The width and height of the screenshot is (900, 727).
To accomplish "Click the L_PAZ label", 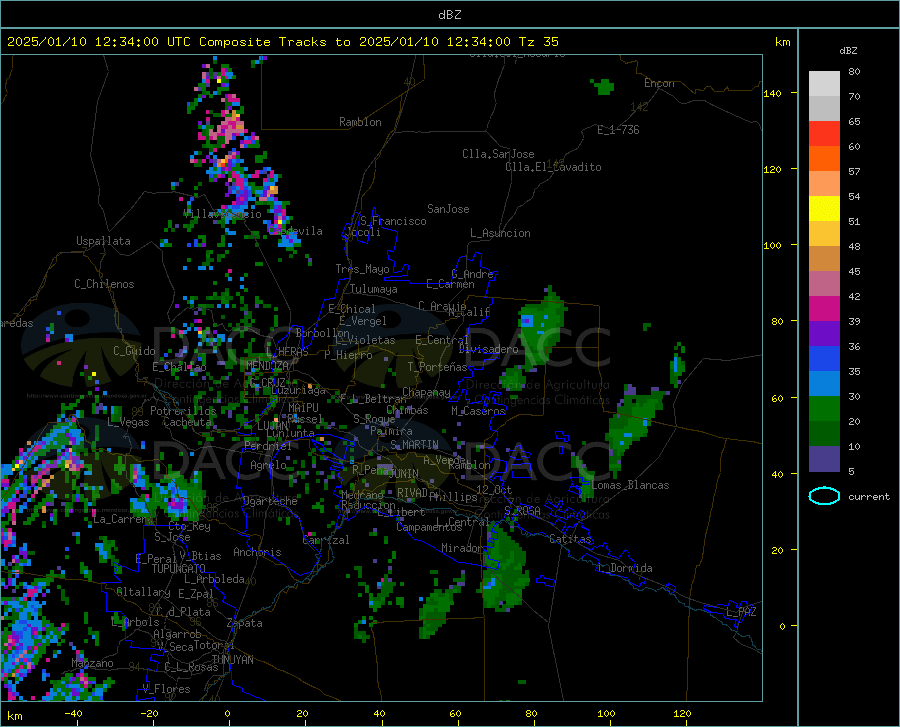I will (x=742, y=612).
